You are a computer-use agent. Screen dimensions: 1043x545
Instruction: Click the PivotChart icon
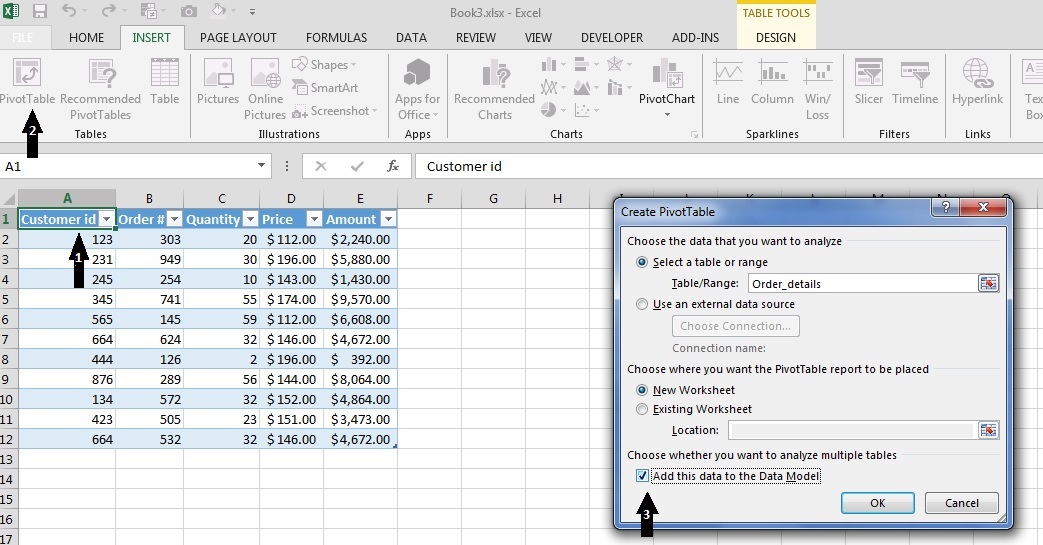667,73
